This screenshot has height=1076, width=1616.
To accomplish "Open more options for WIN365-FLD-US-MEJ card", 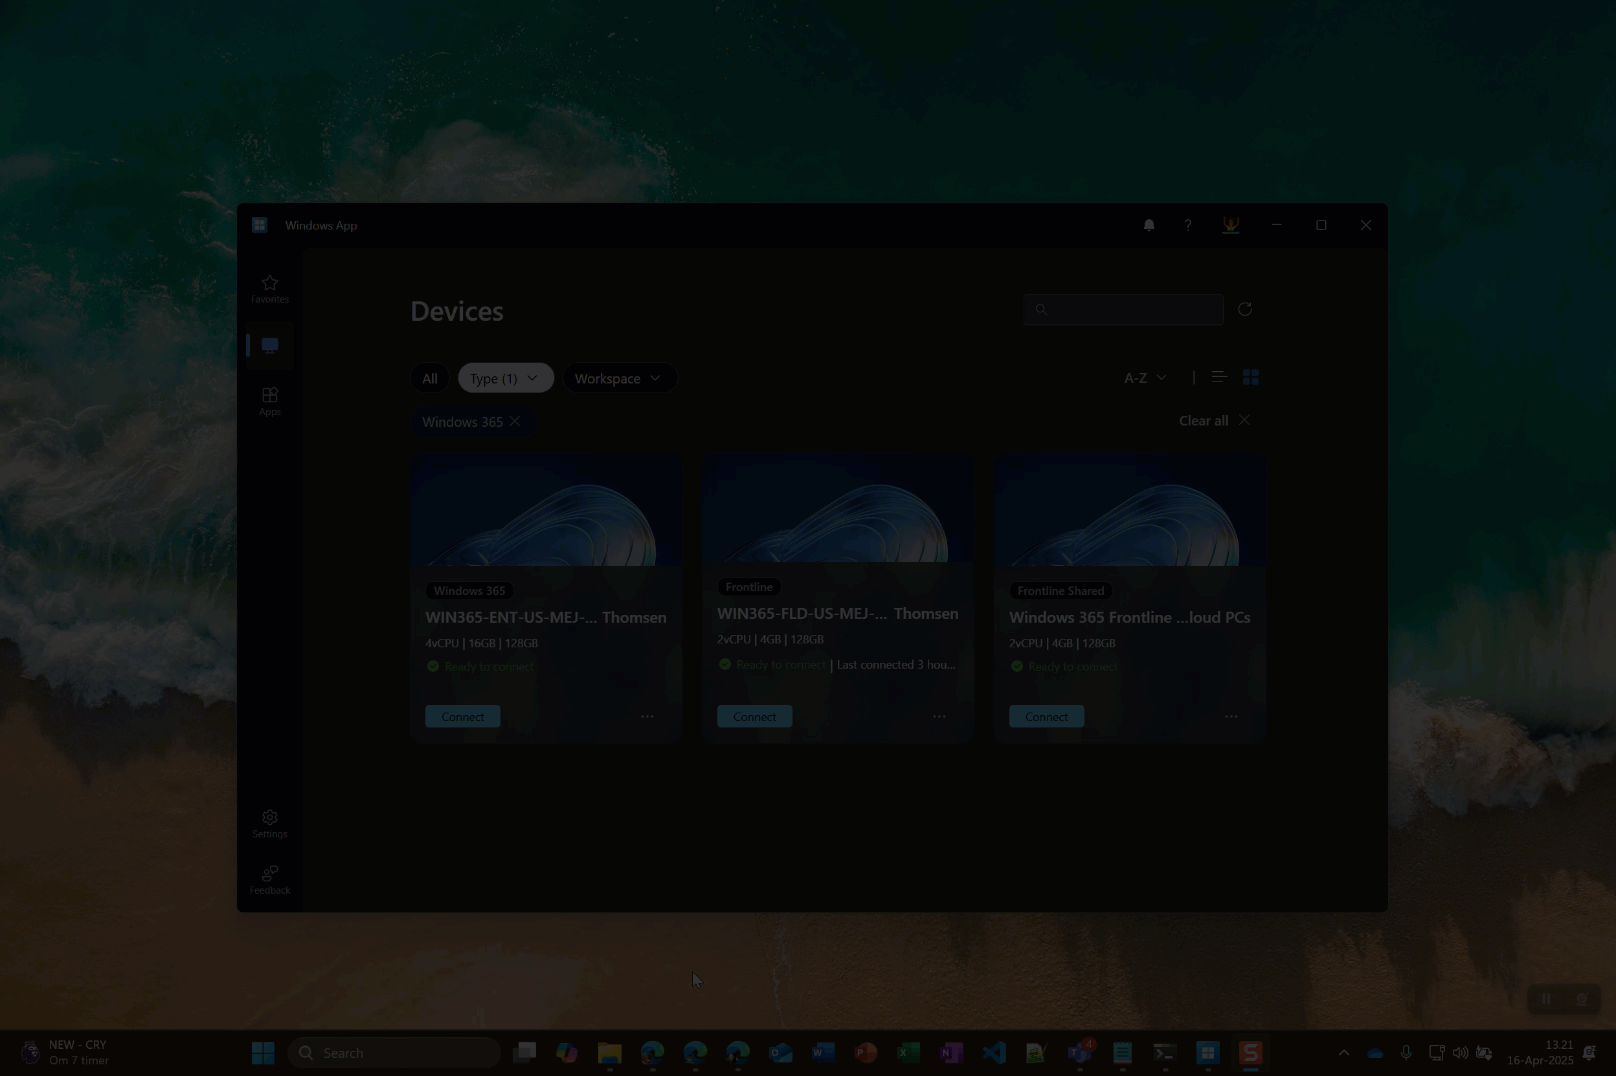I will coord(939,717).
